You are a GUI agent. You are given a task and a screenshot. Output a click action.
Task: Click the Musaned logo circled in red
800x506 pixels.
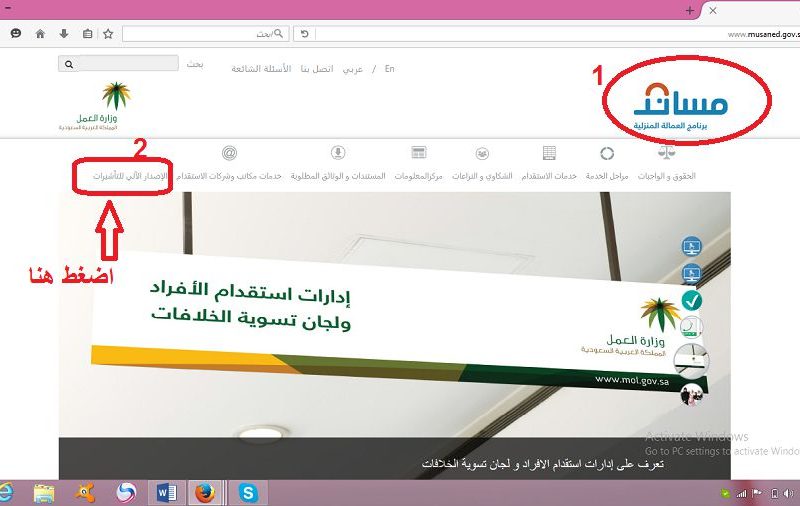(684, 103)
